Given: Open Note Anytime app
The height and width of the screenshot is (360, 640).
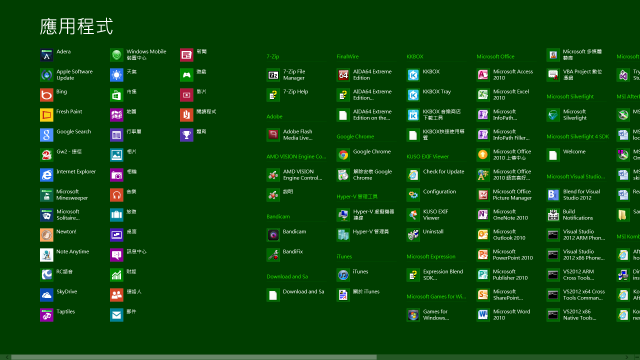Looking at the screenshot, I should (x=47, y=255).
